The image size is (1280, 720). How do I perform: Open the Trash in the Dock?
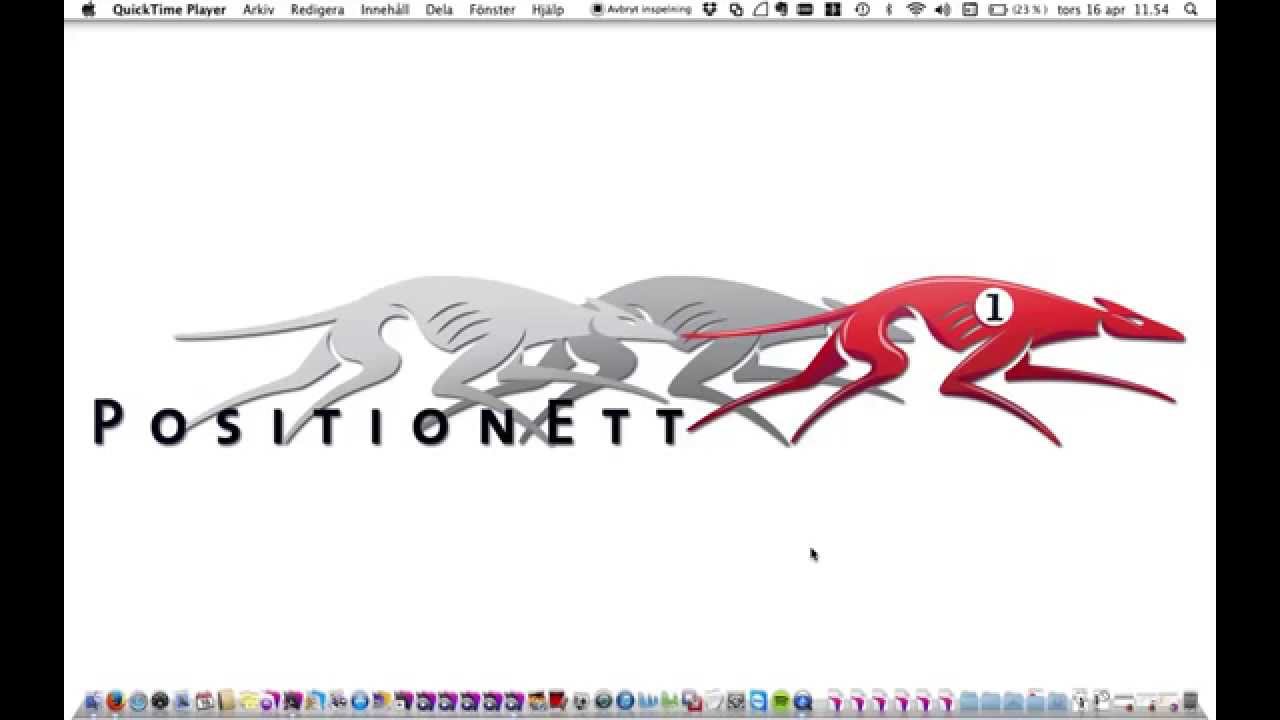[x=1189, y=701]
